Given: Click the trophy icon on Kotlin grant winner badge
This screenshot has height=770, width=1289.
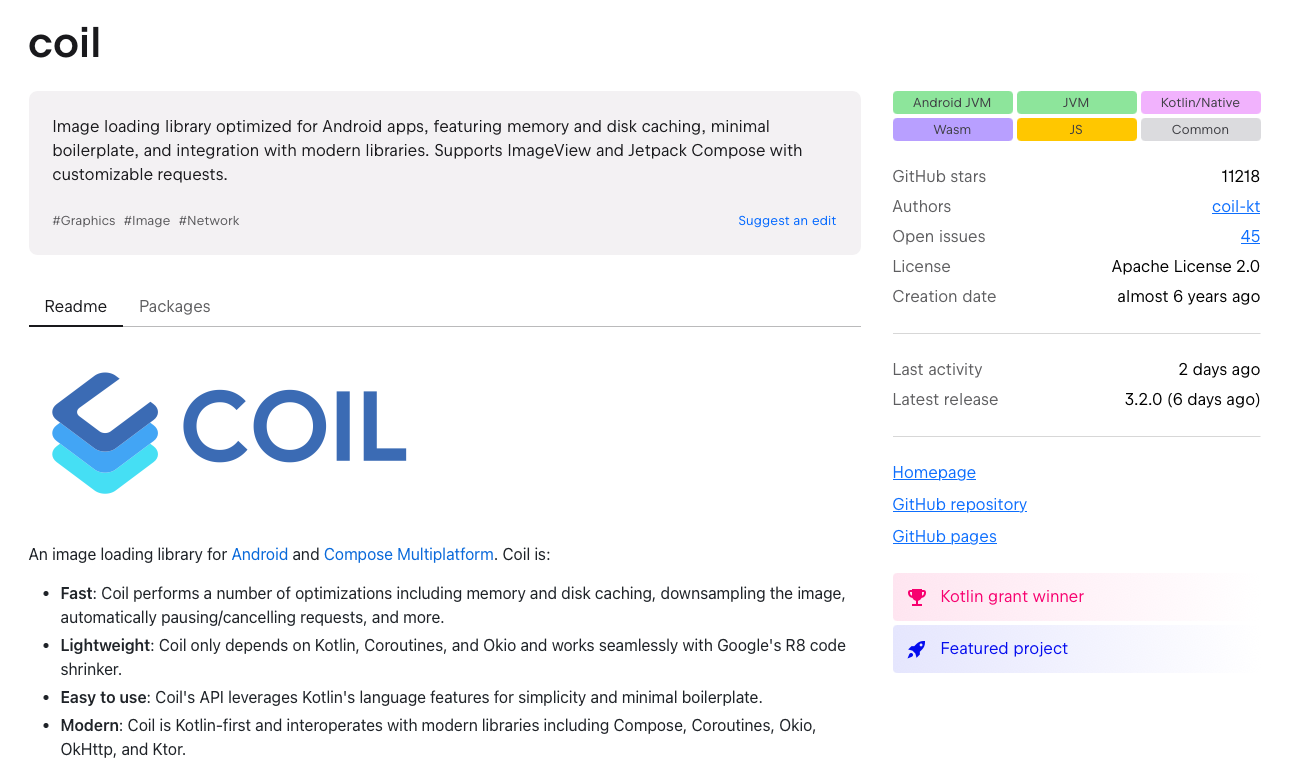Looking at the screenshot, I should [916, 596].
